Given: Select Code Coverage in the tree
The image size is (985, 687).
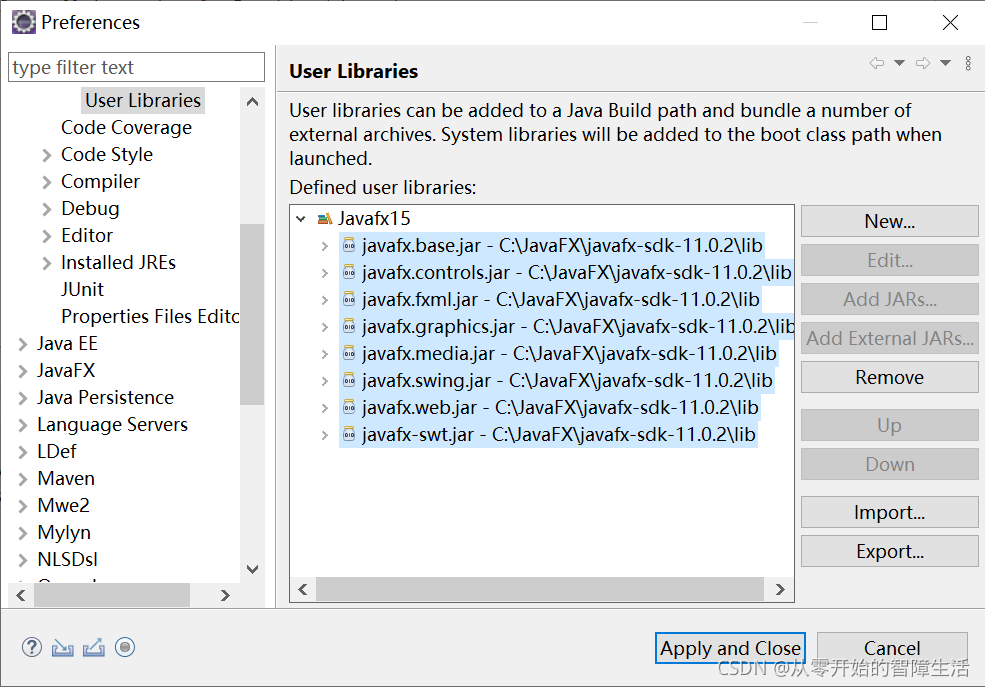Looking at the screenshot, I should pyautogui.click(x=126, y=127).
